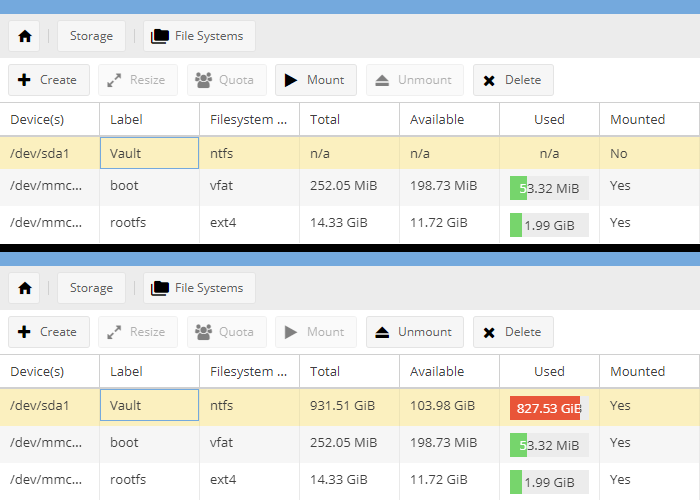Select boot row label in upper table
The height and width of the screenshot is (500, 700).
[124, 186]
